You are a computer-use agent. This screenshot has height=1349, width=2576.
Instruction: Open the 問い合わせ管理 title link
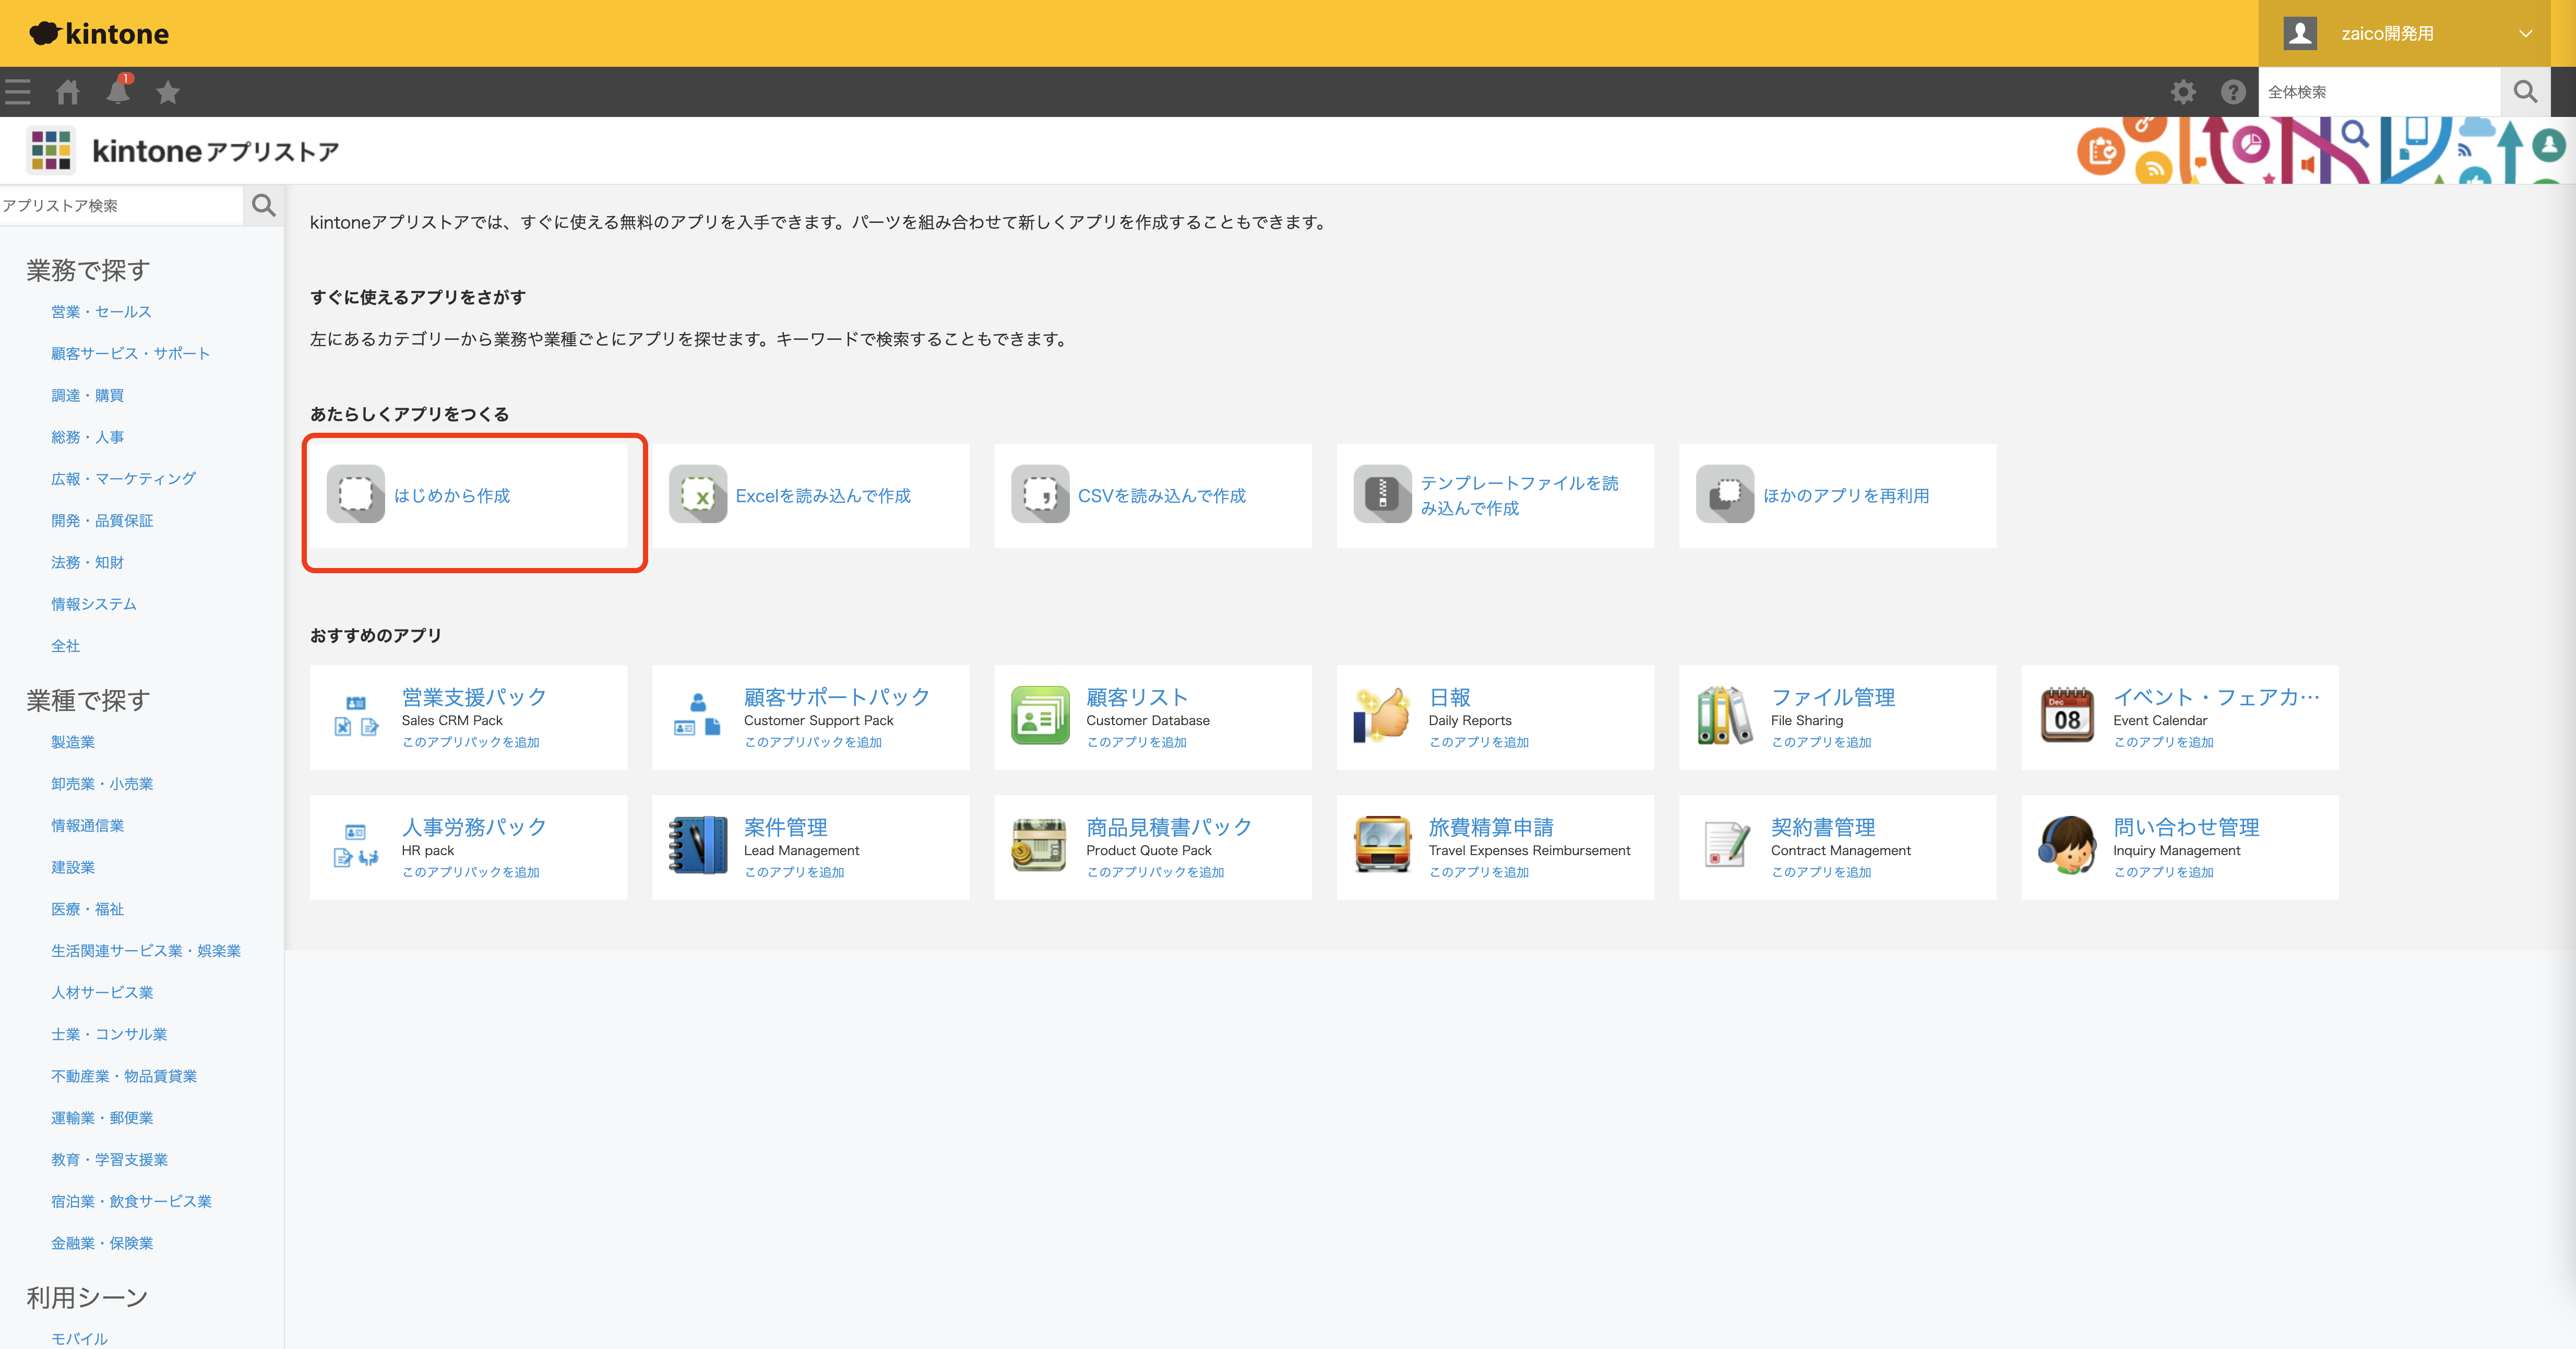coord(2186,827)
